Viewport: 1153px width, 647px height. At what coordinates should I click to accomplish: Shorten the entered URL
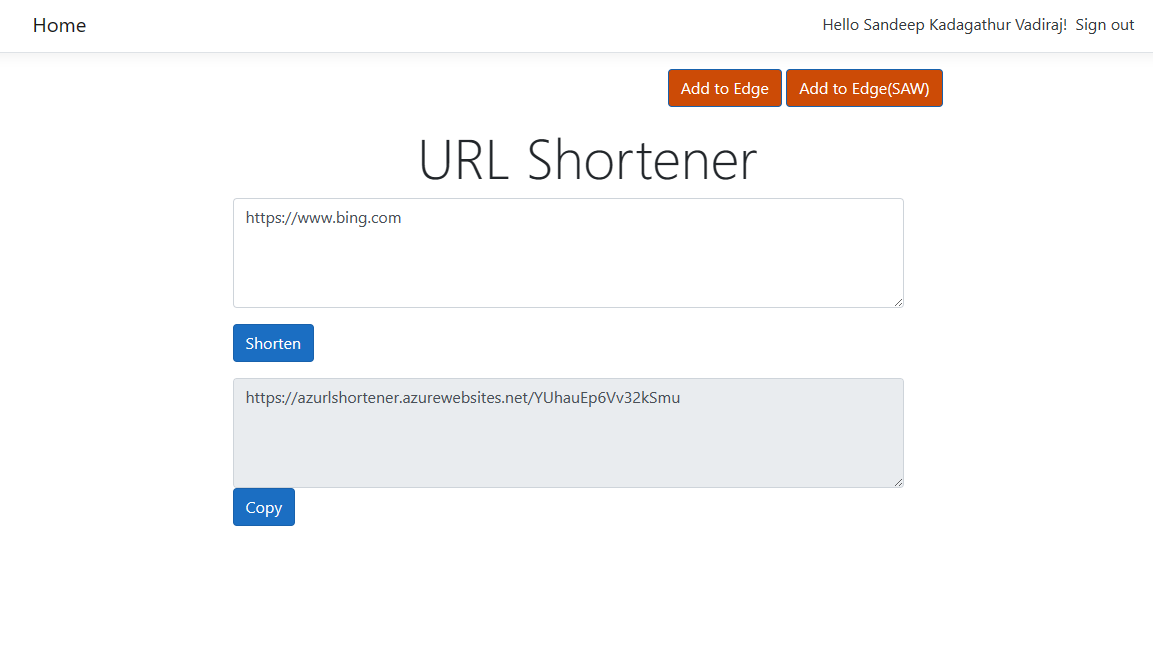273,343
